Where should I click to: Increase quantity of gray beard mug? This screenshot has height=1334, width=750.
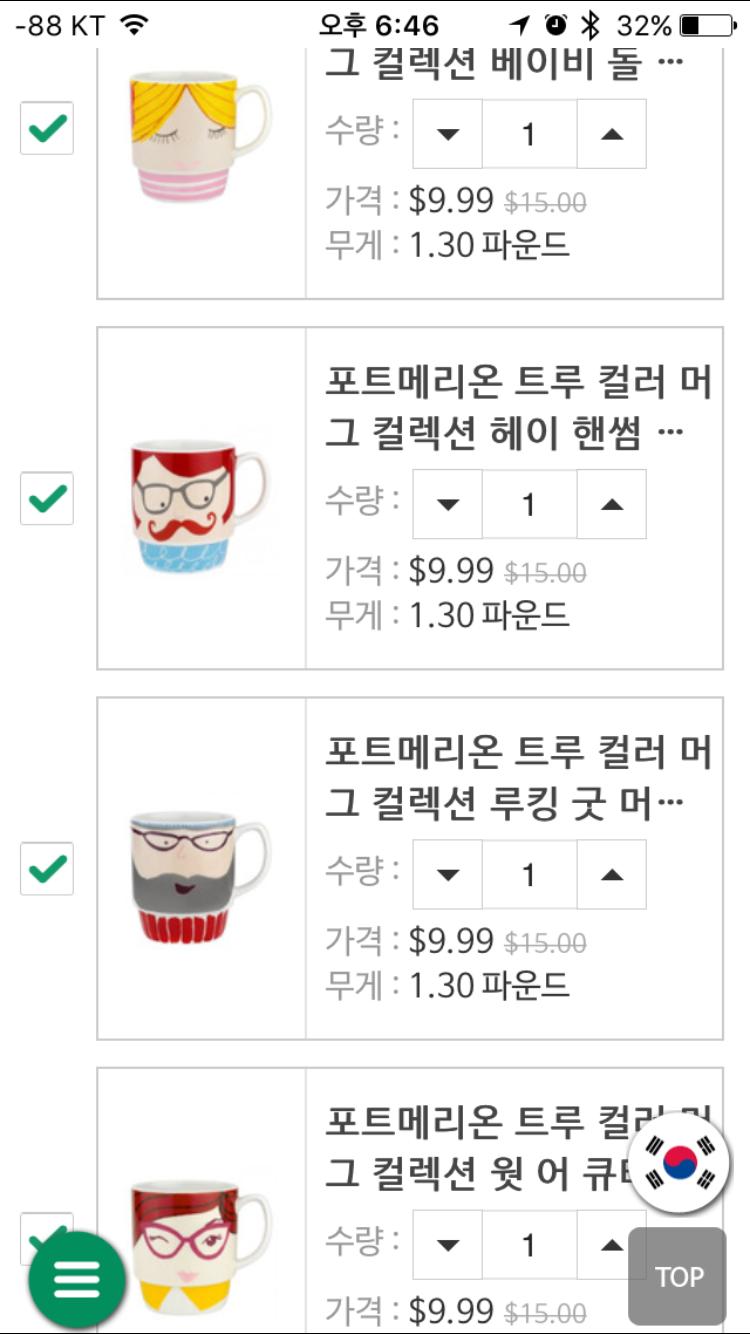612,875
